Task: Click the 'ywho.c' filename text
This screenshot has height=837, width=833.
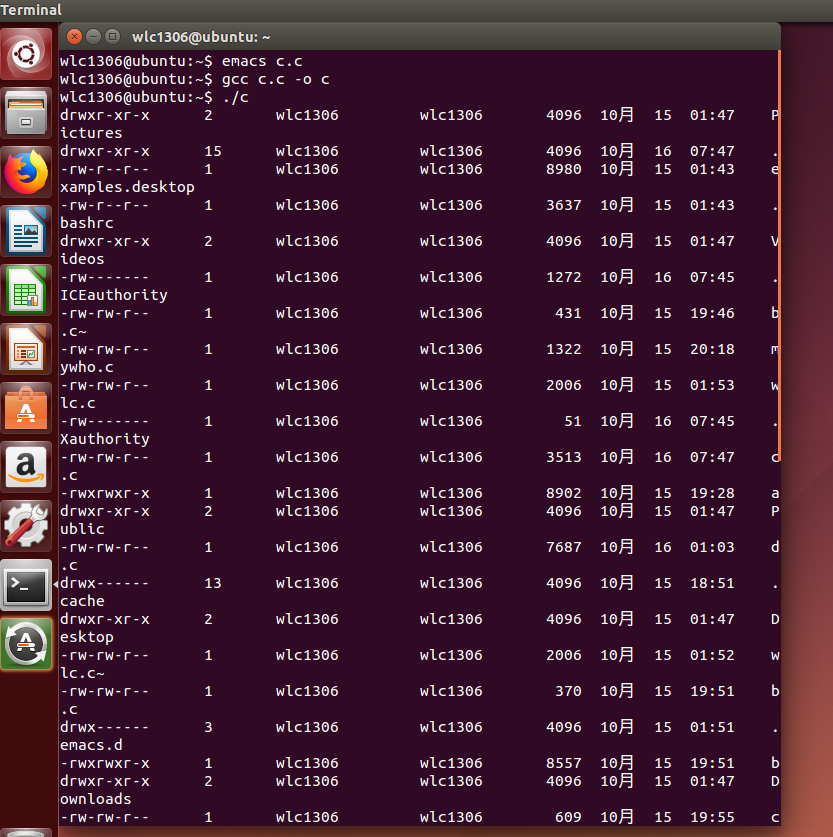Action: 86,367
